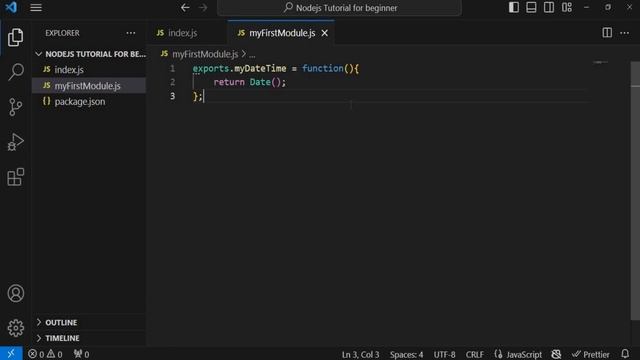Open the Search view

[16, 72]
